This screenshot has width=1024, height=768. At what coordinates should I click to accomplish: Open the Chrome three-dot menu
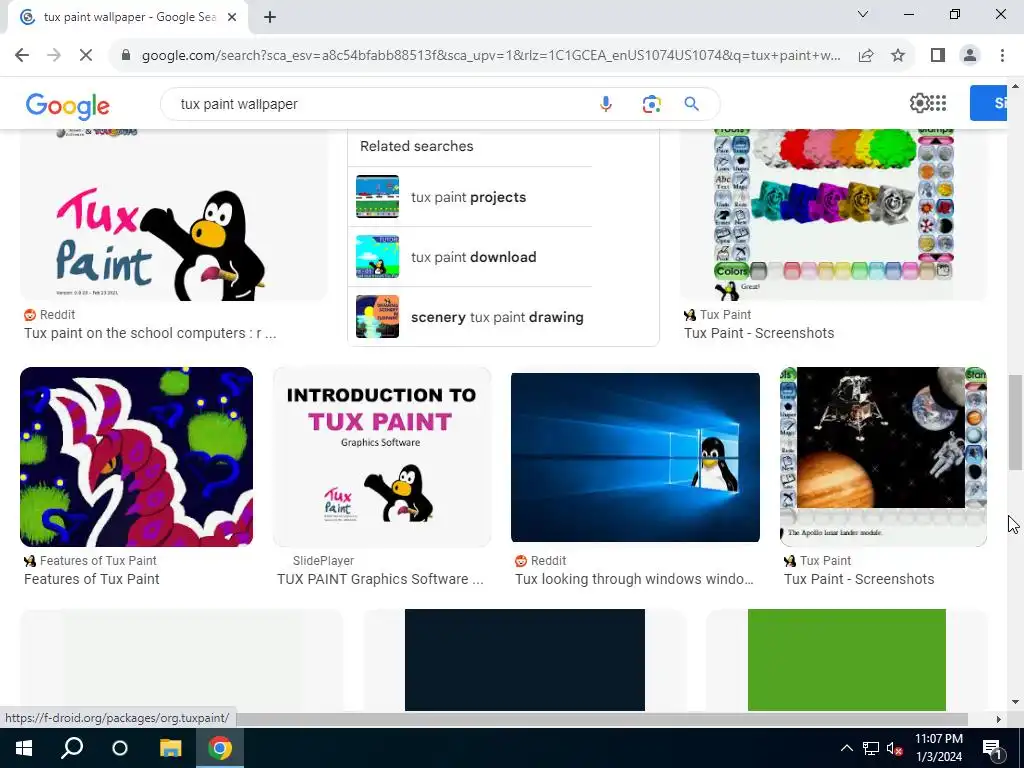pyautogui.click(x=1002, y=56)
